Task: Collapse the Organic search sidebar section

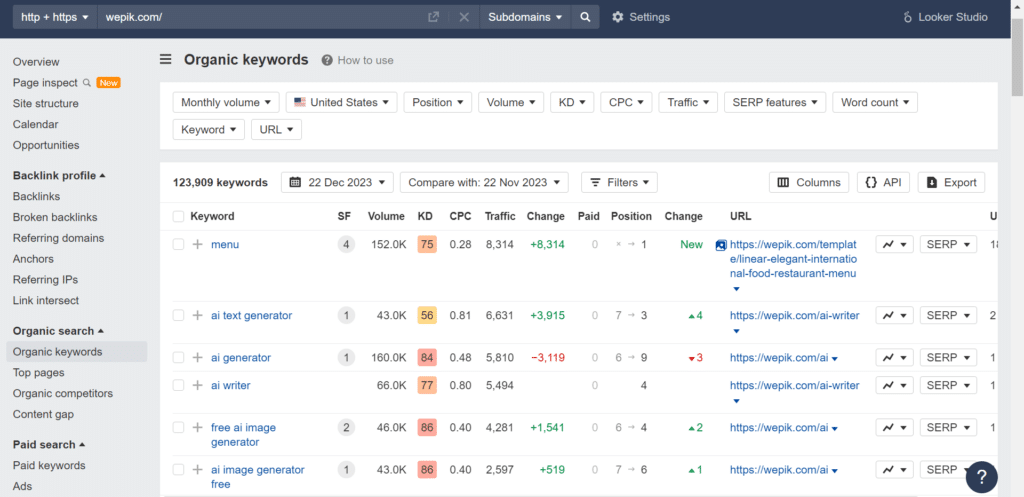Action: (58, 331)
